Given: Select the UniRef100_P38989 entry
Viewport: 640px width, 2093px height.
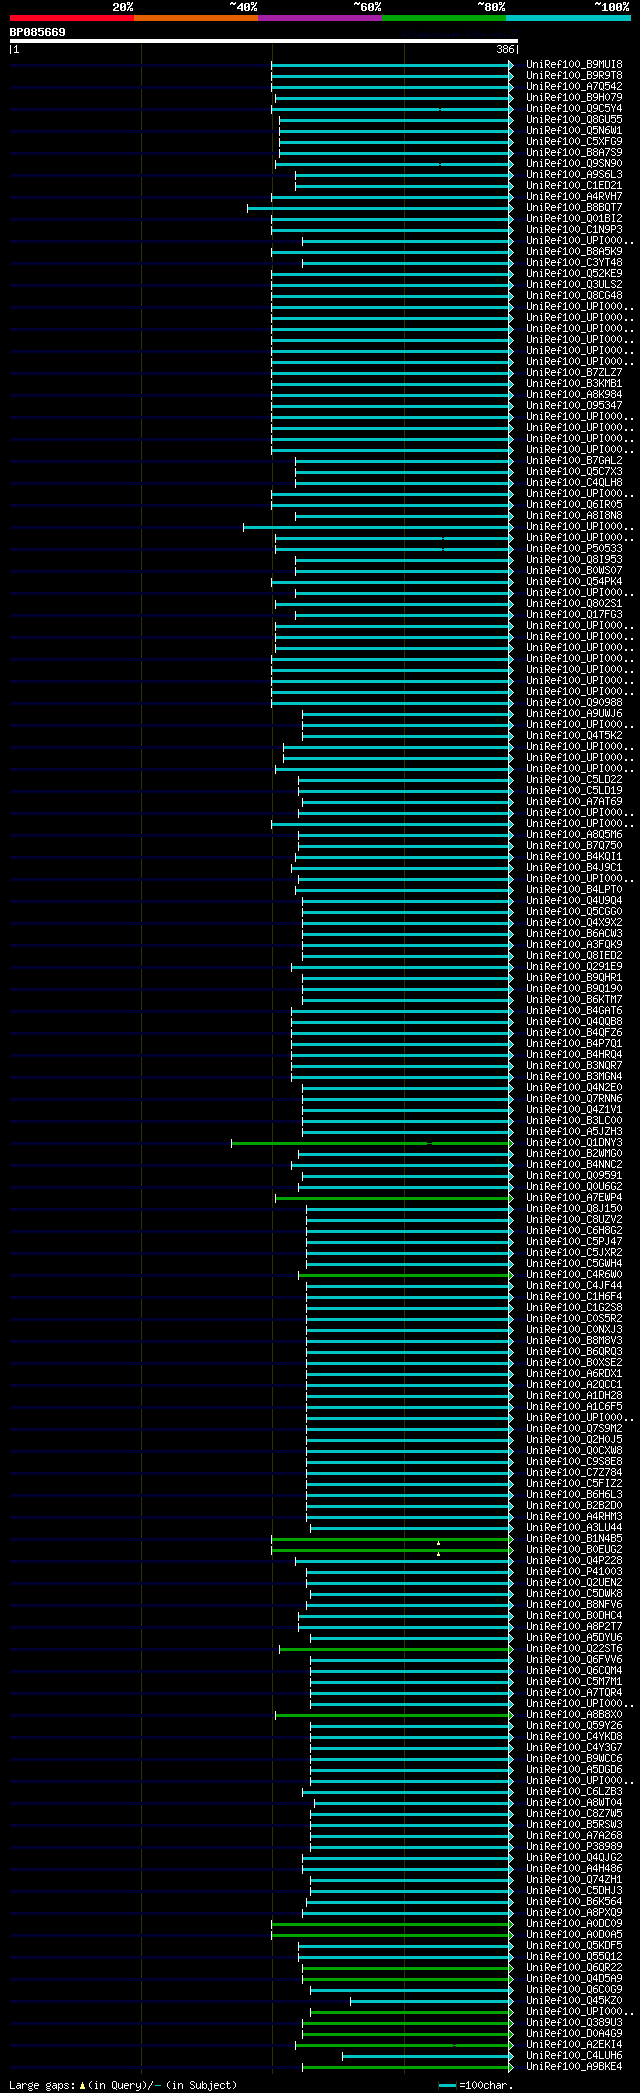Looking at the screenshot, I should (574, 1847).
